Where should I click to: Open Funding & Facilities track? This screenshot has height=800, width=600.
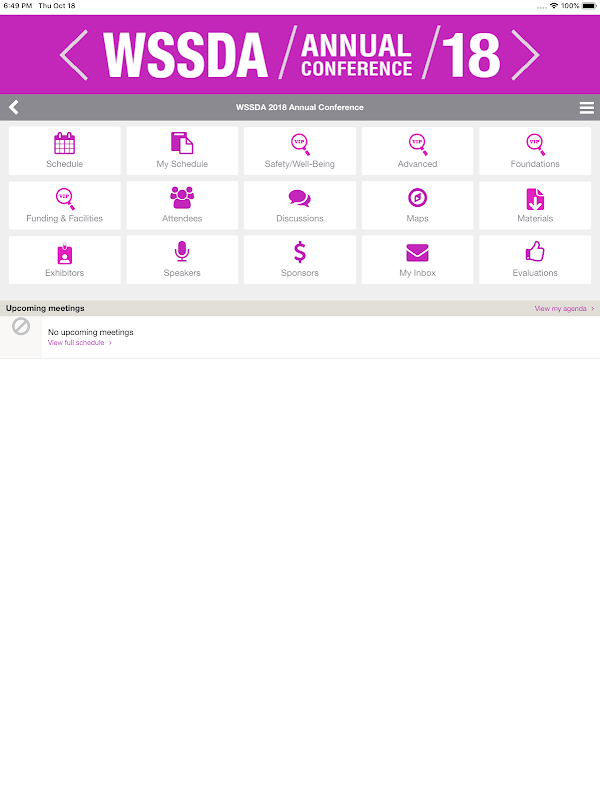point(65,206)
